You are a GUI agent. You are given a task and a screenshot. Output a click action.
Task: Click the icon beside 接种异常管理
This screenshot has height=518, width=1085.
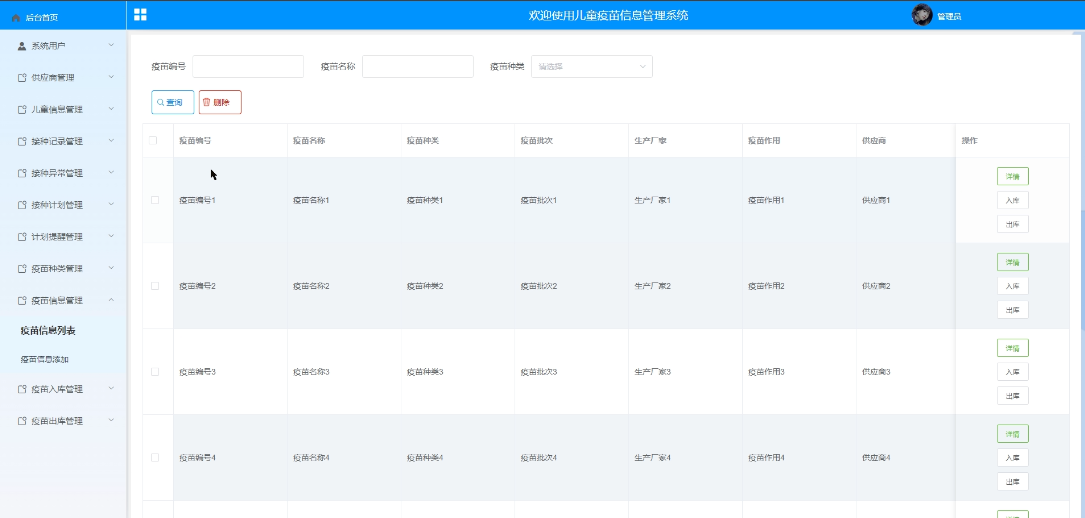click(21, 173)
